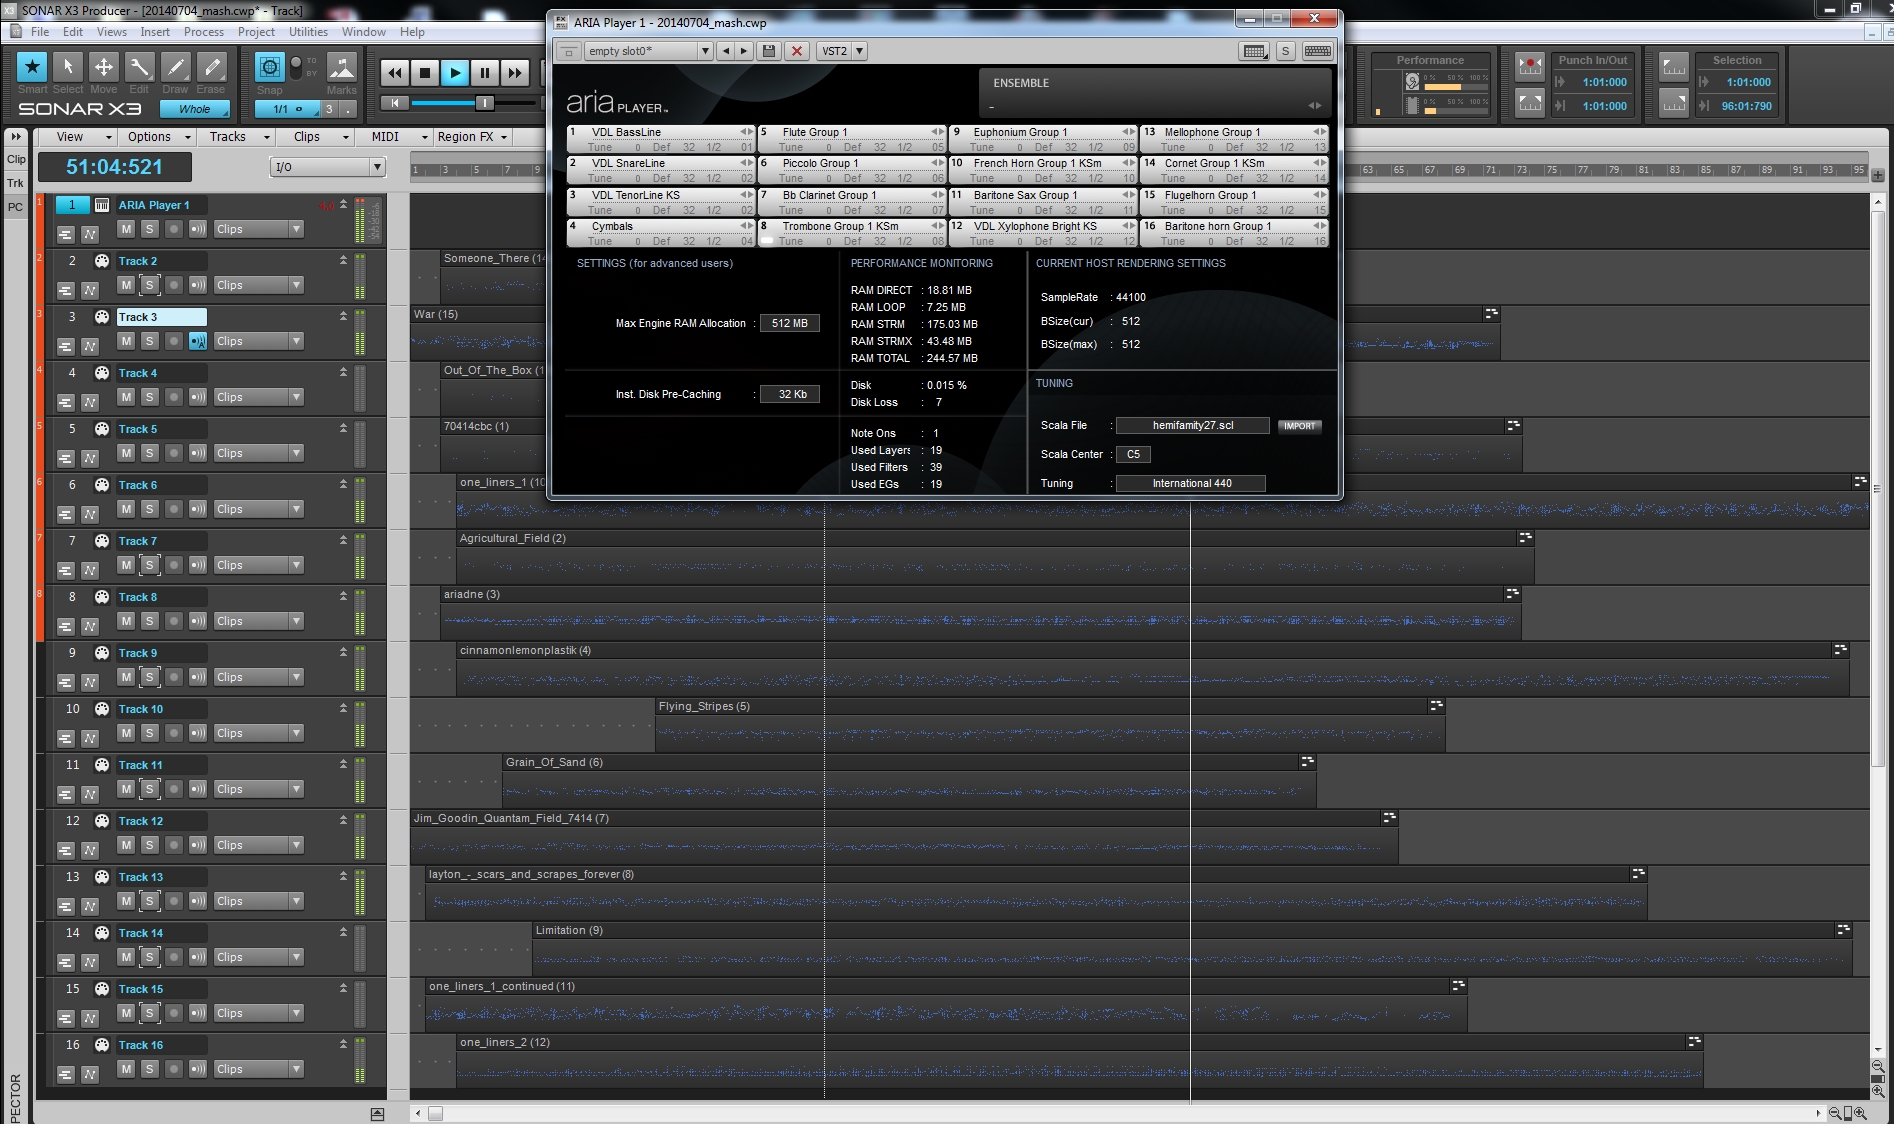This screenshot has height=1124, width=1894.
Task: Pause the transport
Action: click(x=485, y=72)
